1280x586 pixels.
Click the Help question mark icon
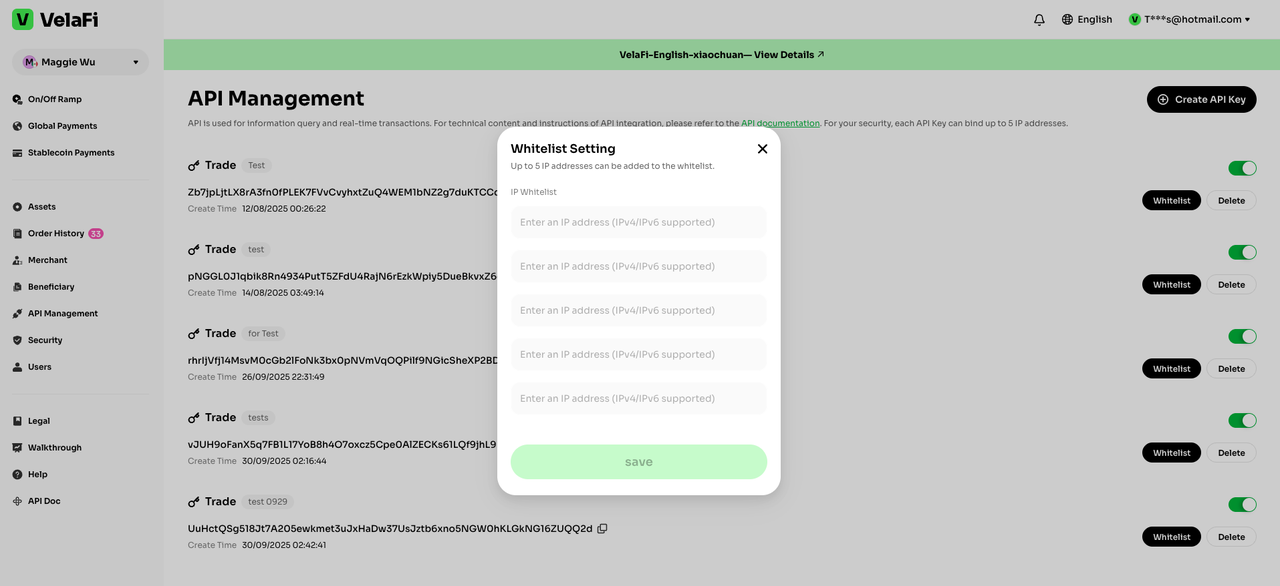pos(18,474)
